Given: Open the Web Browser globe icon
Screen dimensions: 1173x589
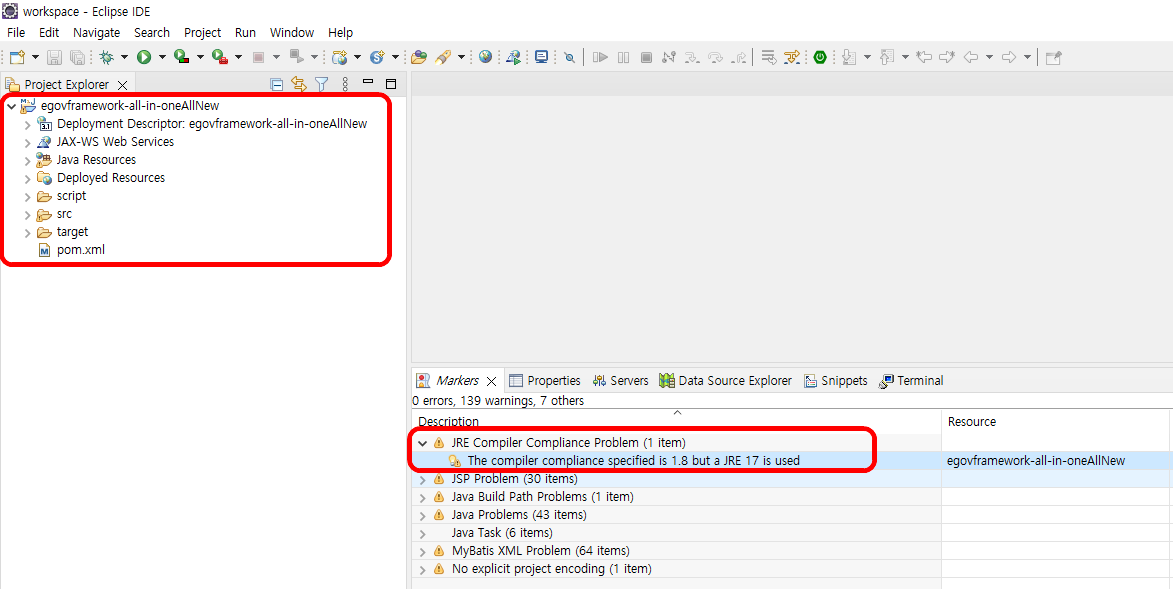Looking at the screenshot, I should click(x=486, y=57).
